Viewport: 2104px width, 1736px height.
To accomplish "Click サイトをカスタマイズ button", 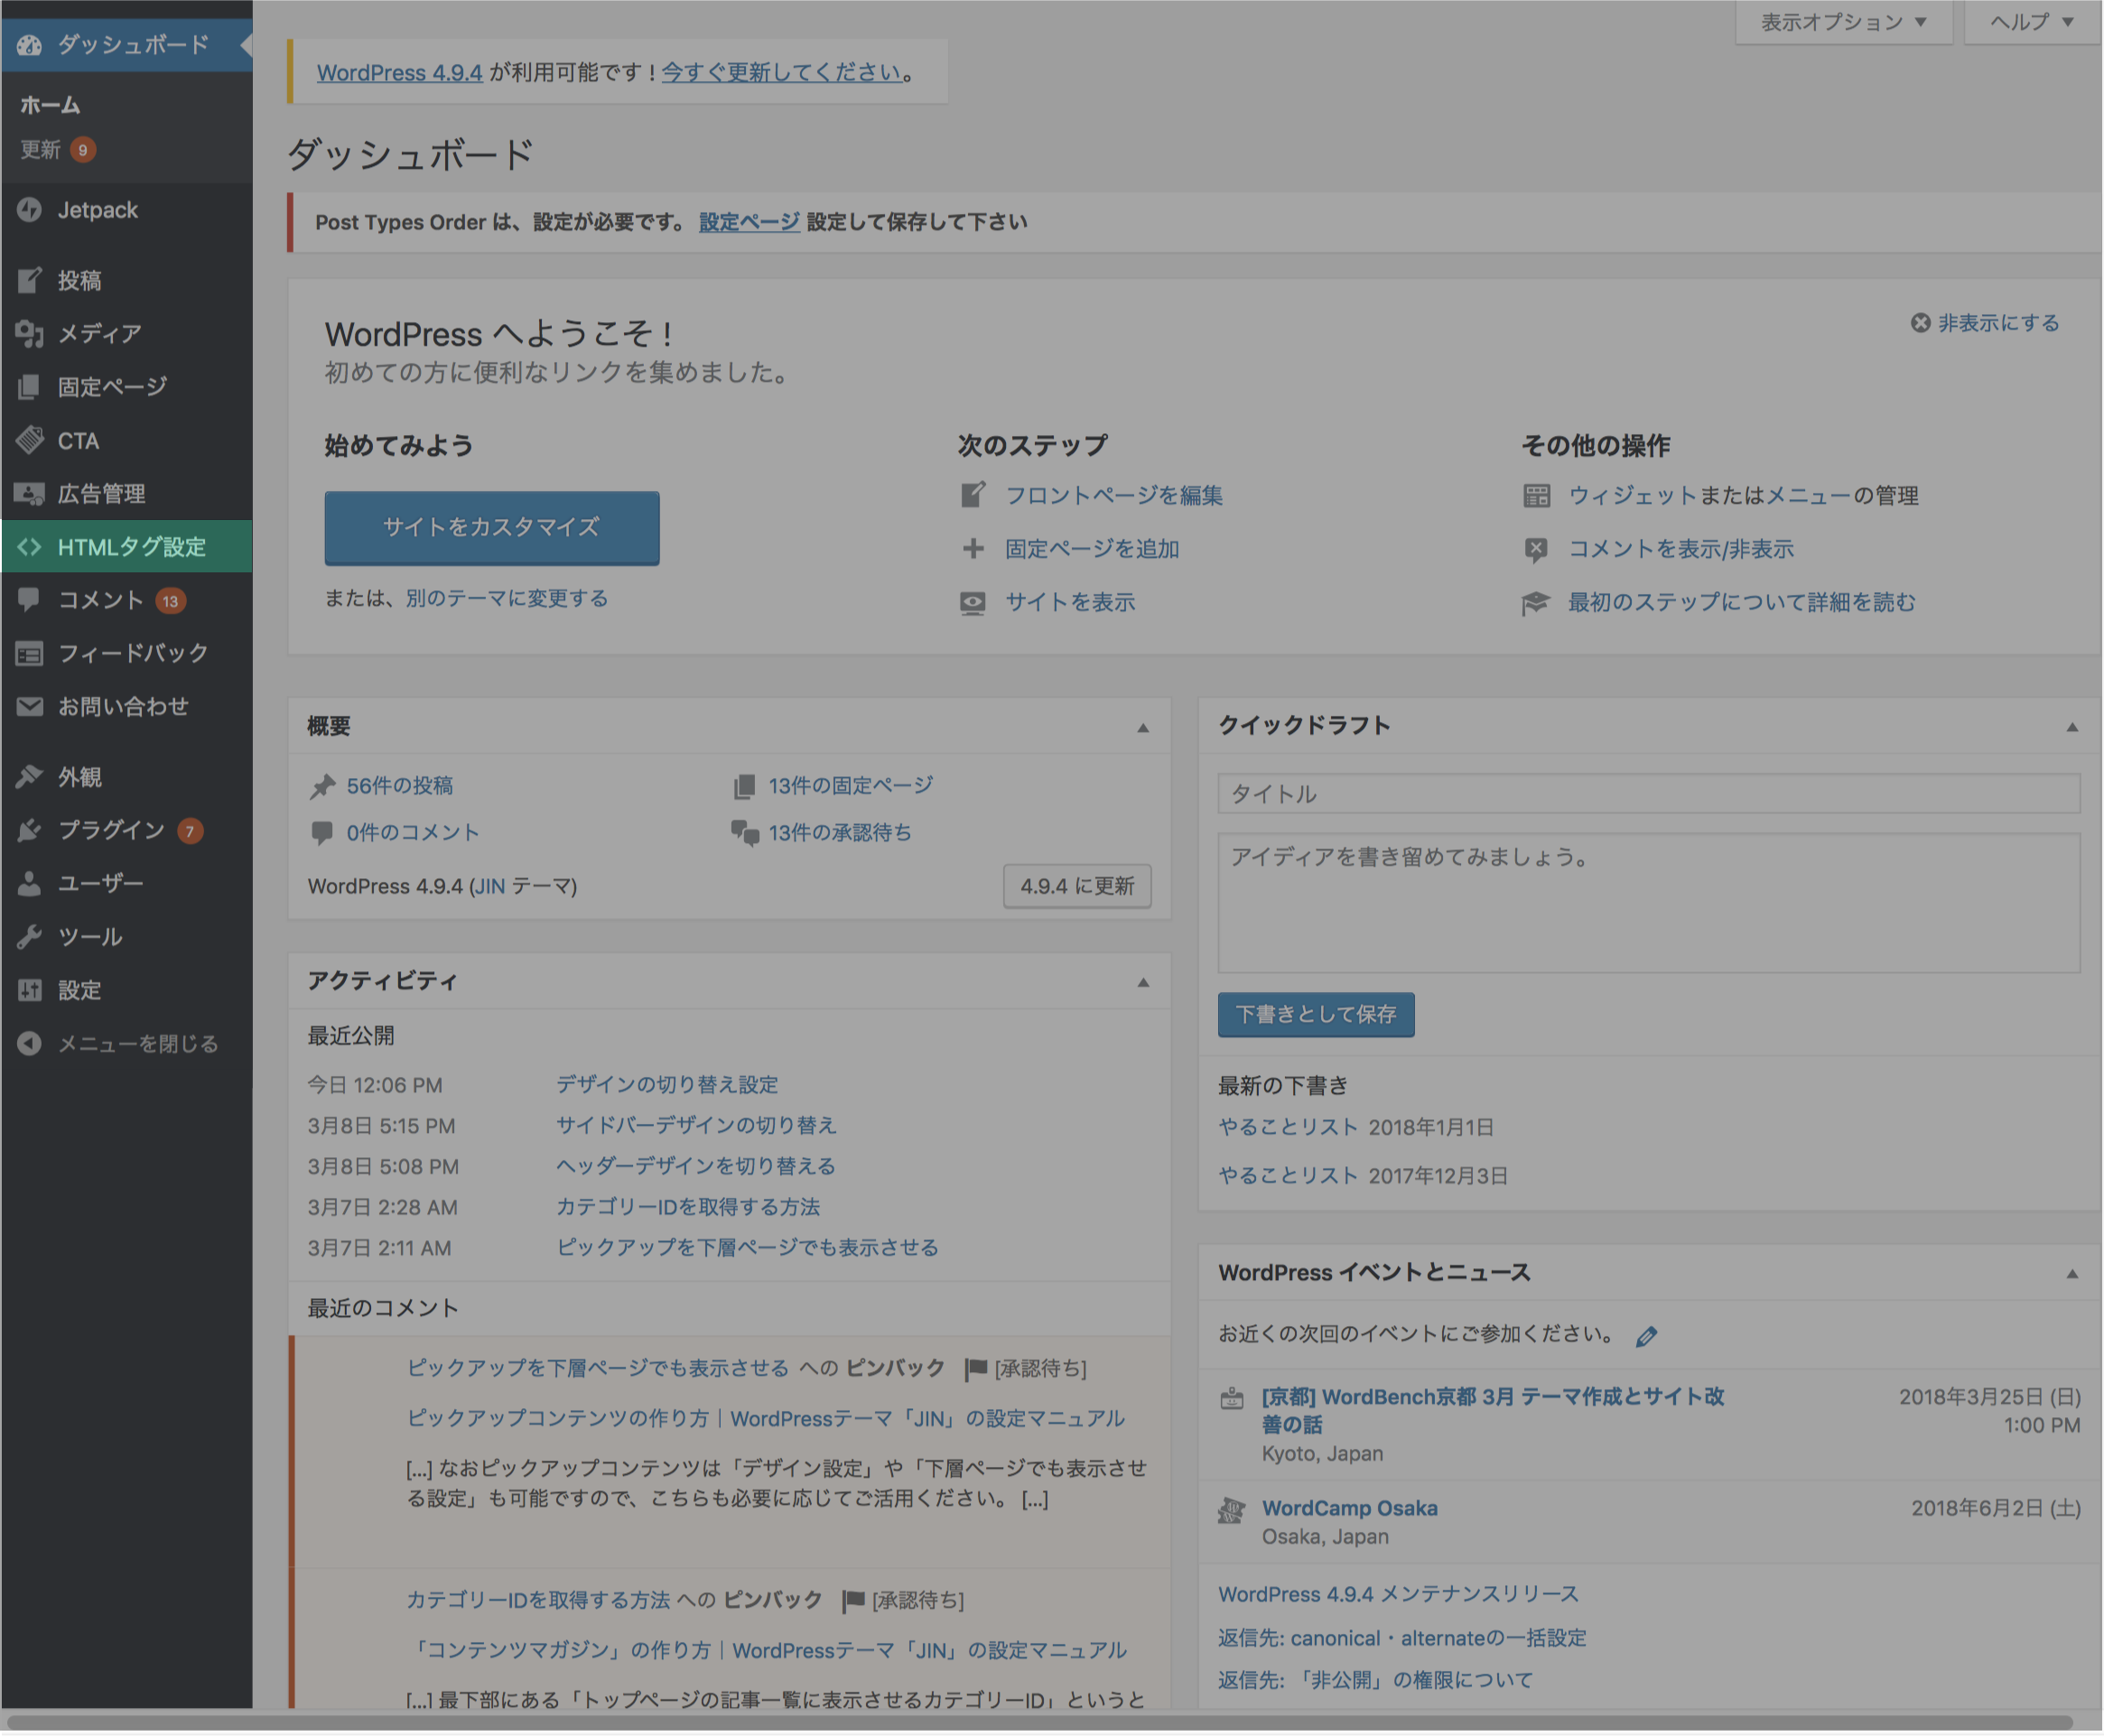I will coord(492,528).
